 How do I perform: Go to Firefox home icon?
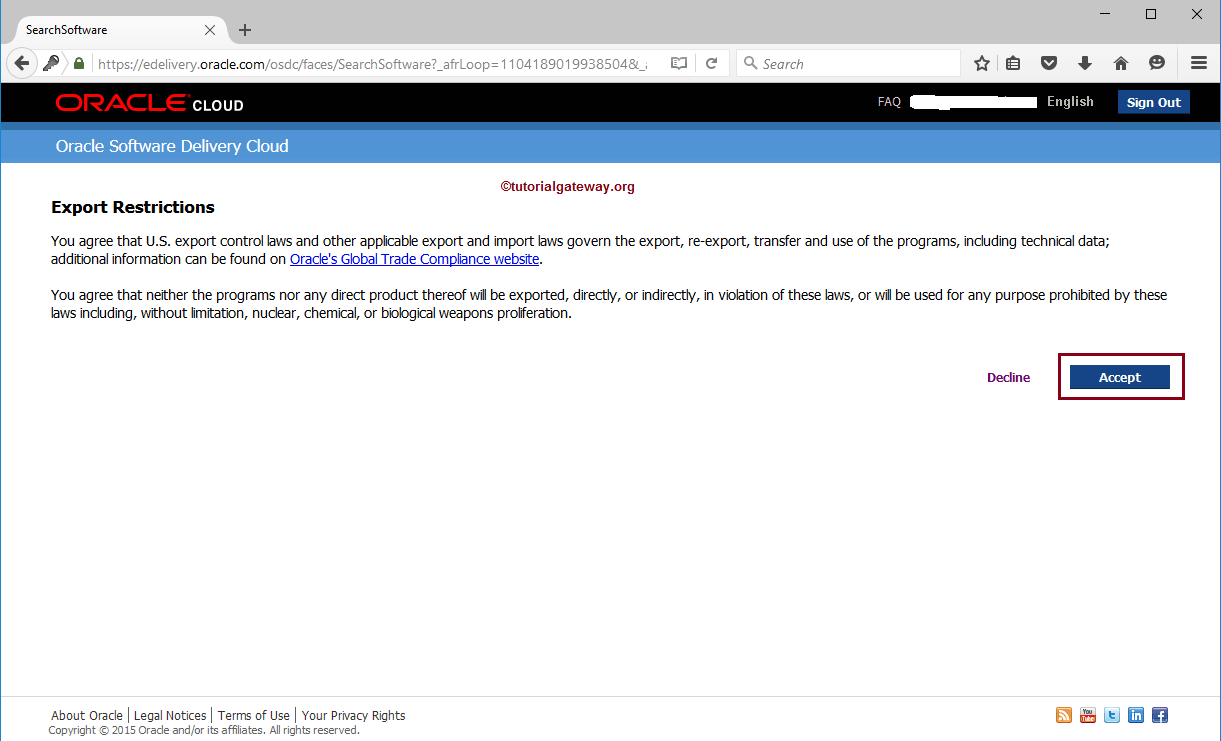click(x=1121, y=63)
